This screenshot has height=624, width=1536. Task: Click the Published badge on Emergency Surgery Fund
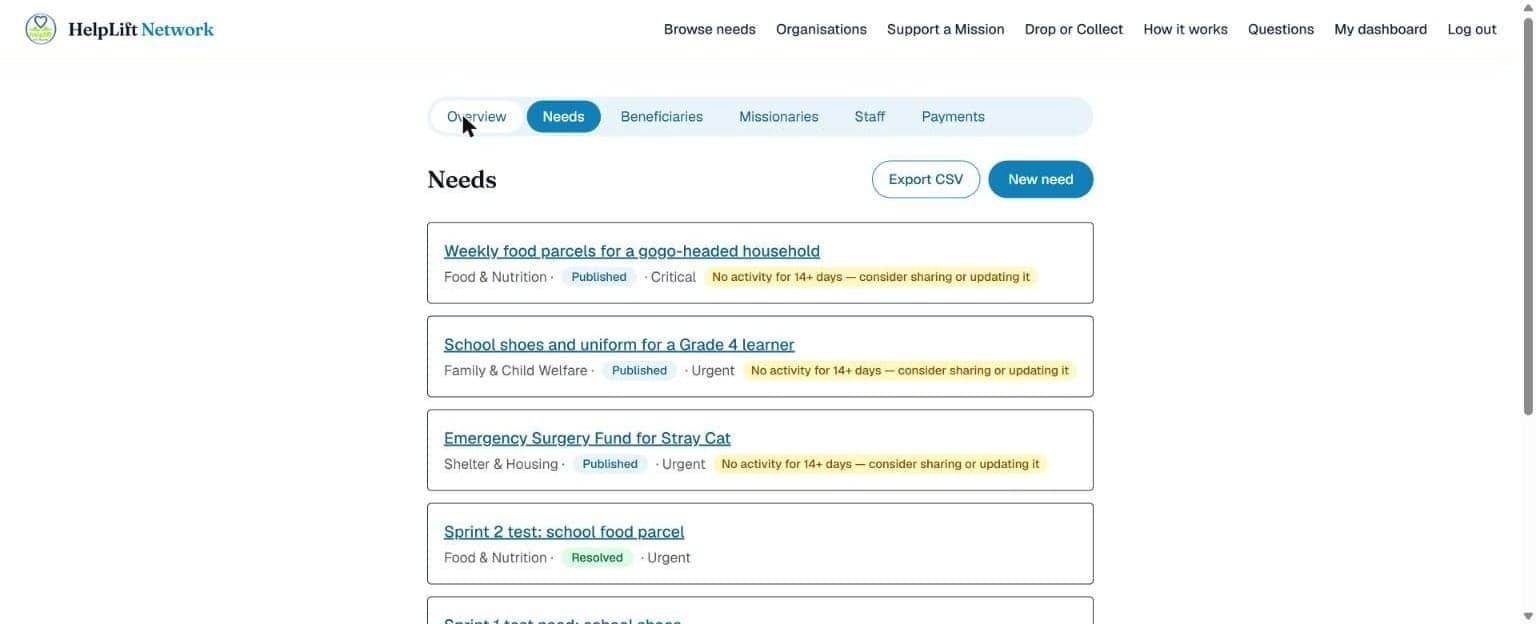pos(610,464)
